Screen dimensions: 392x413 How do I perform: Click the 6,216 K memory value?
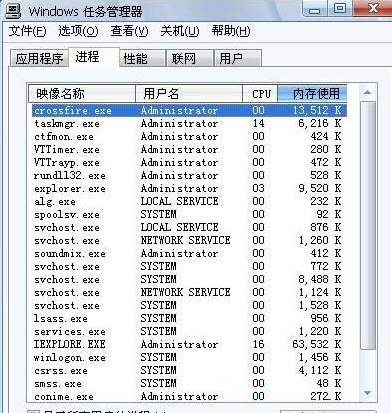[320, 123]
